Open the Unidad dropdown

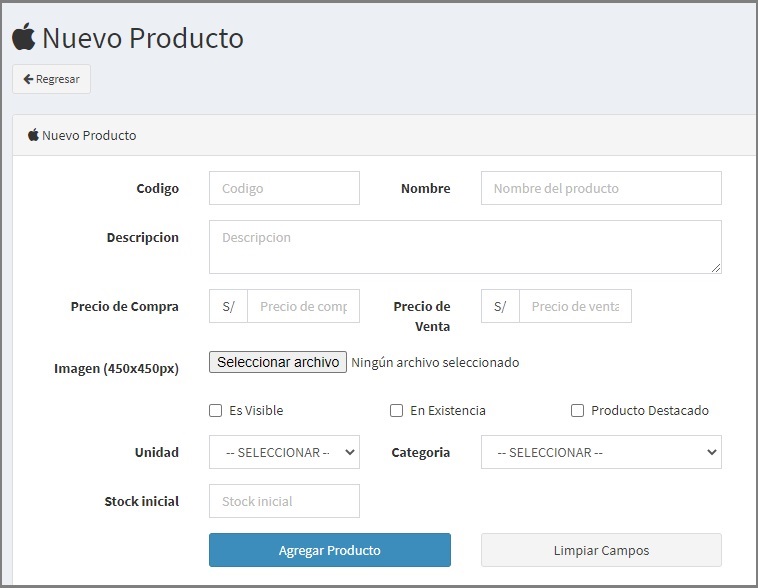click(284, 452)
